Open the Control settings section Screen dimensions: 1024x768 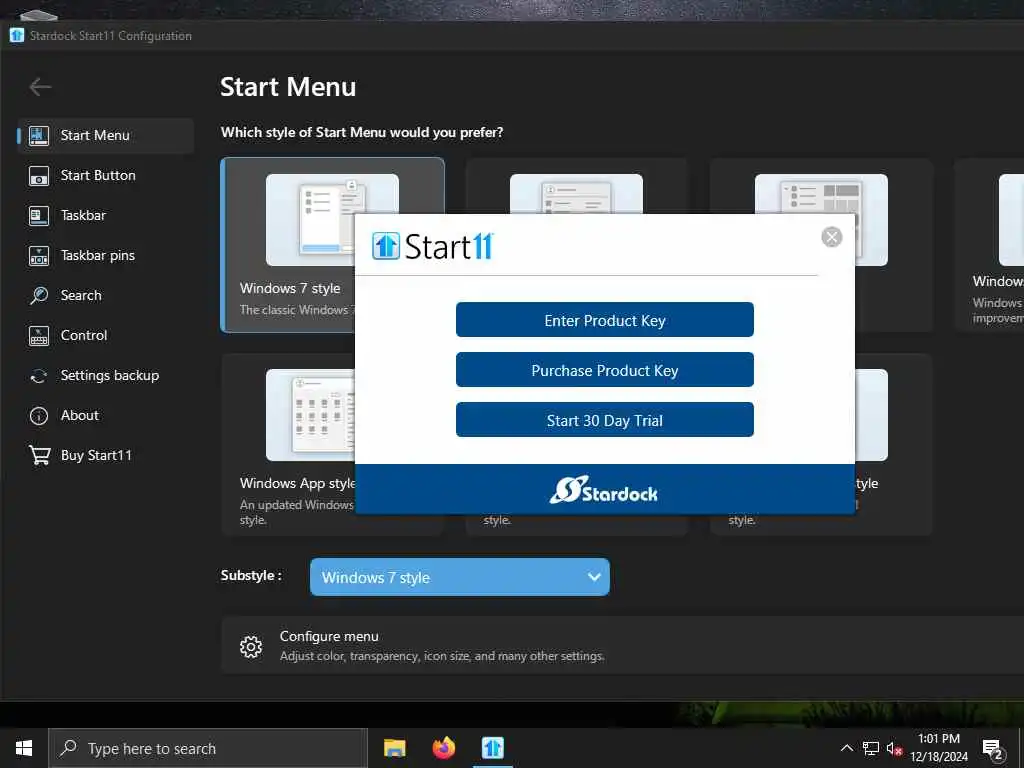click(x=106, y=335)
